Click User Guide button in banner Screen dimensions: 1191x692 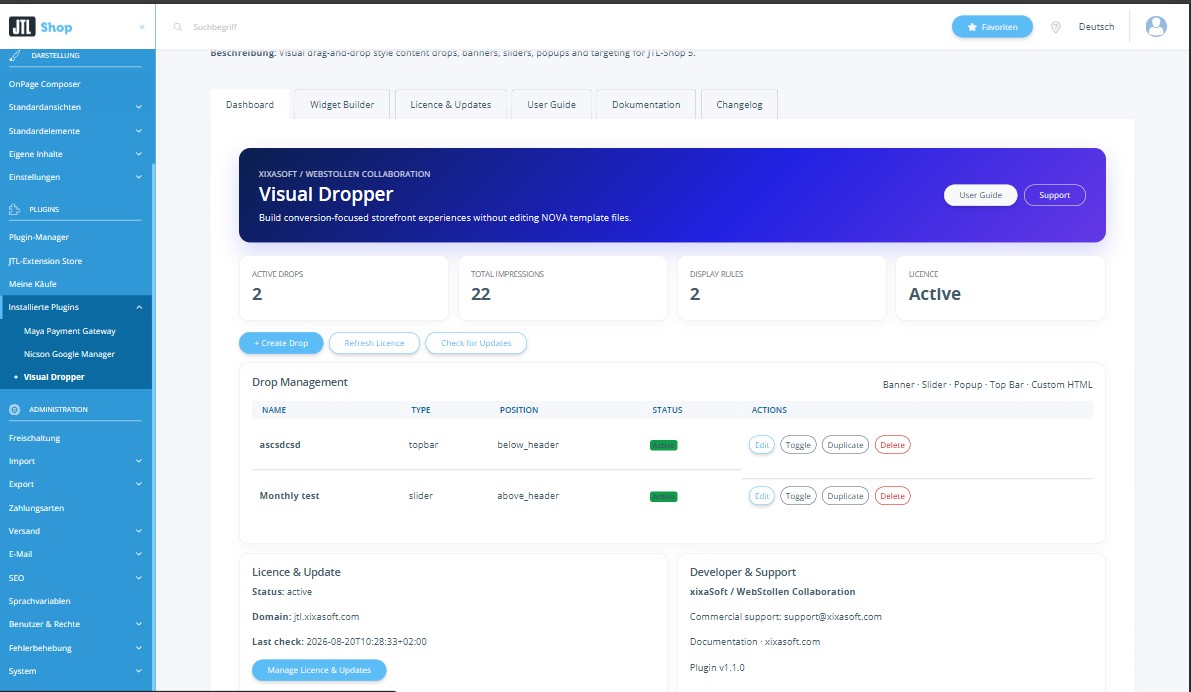coord(980,195)
